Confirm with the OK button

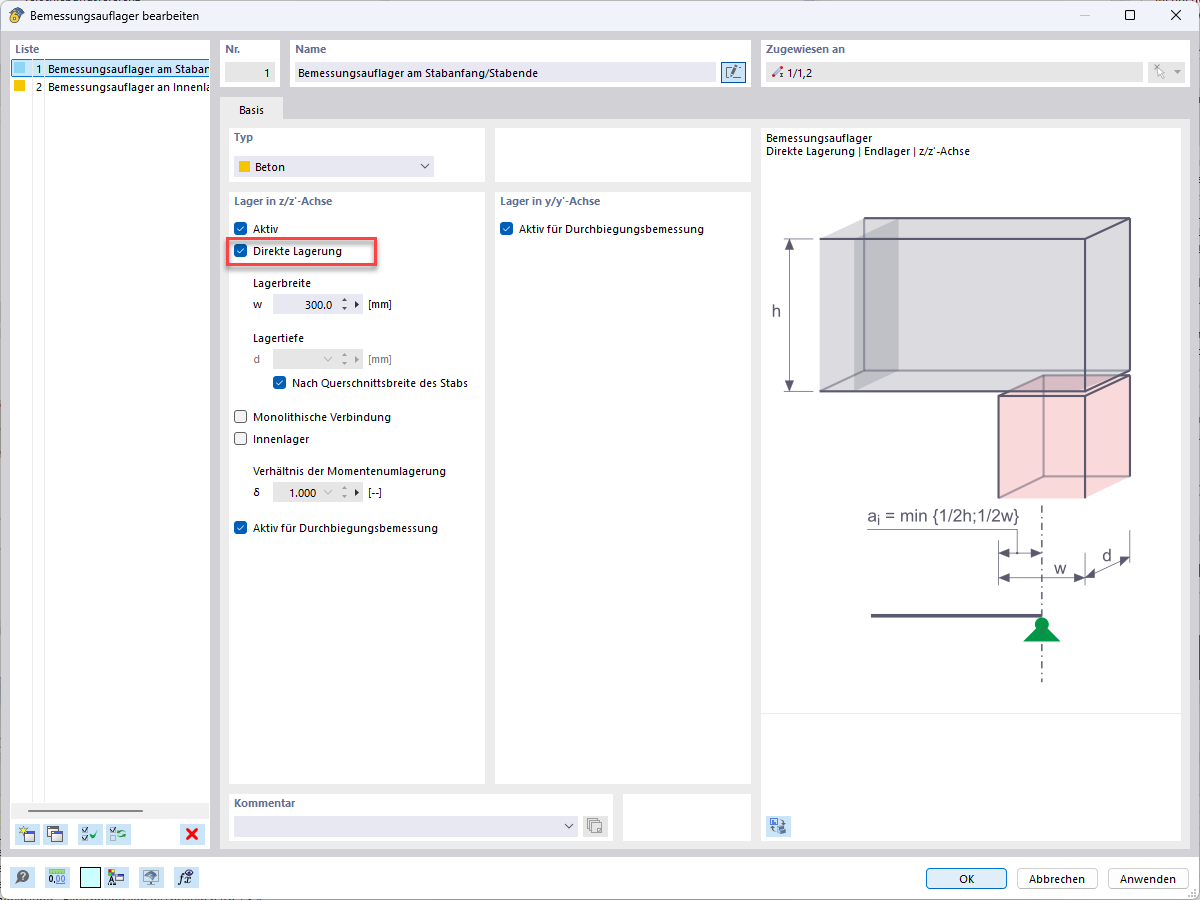click(x=966, y=879)
